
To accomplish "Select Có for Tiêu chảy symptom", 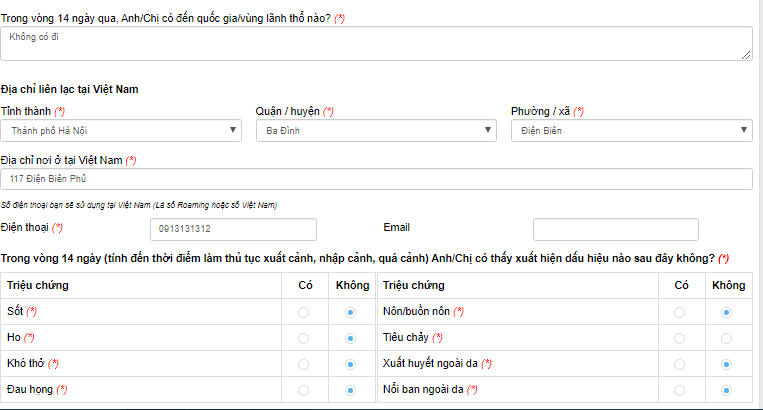I will coord(679,339).
